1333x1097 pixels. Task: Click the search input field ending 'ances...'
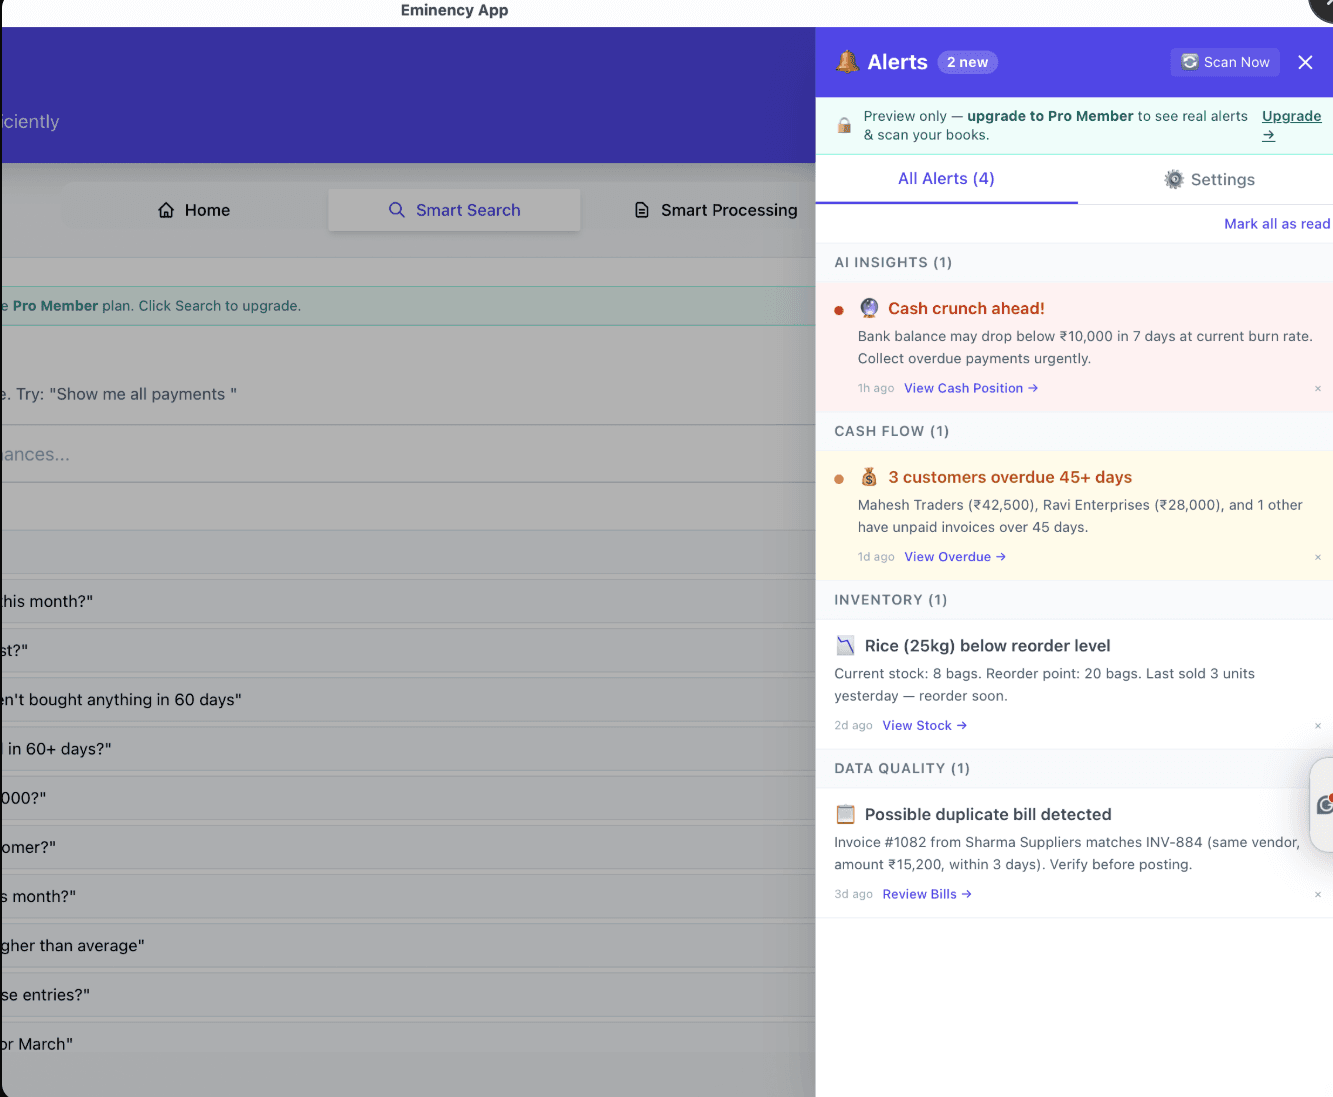408,454
